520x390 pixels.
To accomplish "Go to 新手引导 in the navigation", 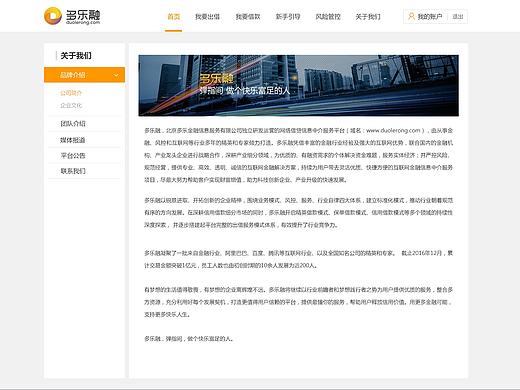I will (288, 17).
